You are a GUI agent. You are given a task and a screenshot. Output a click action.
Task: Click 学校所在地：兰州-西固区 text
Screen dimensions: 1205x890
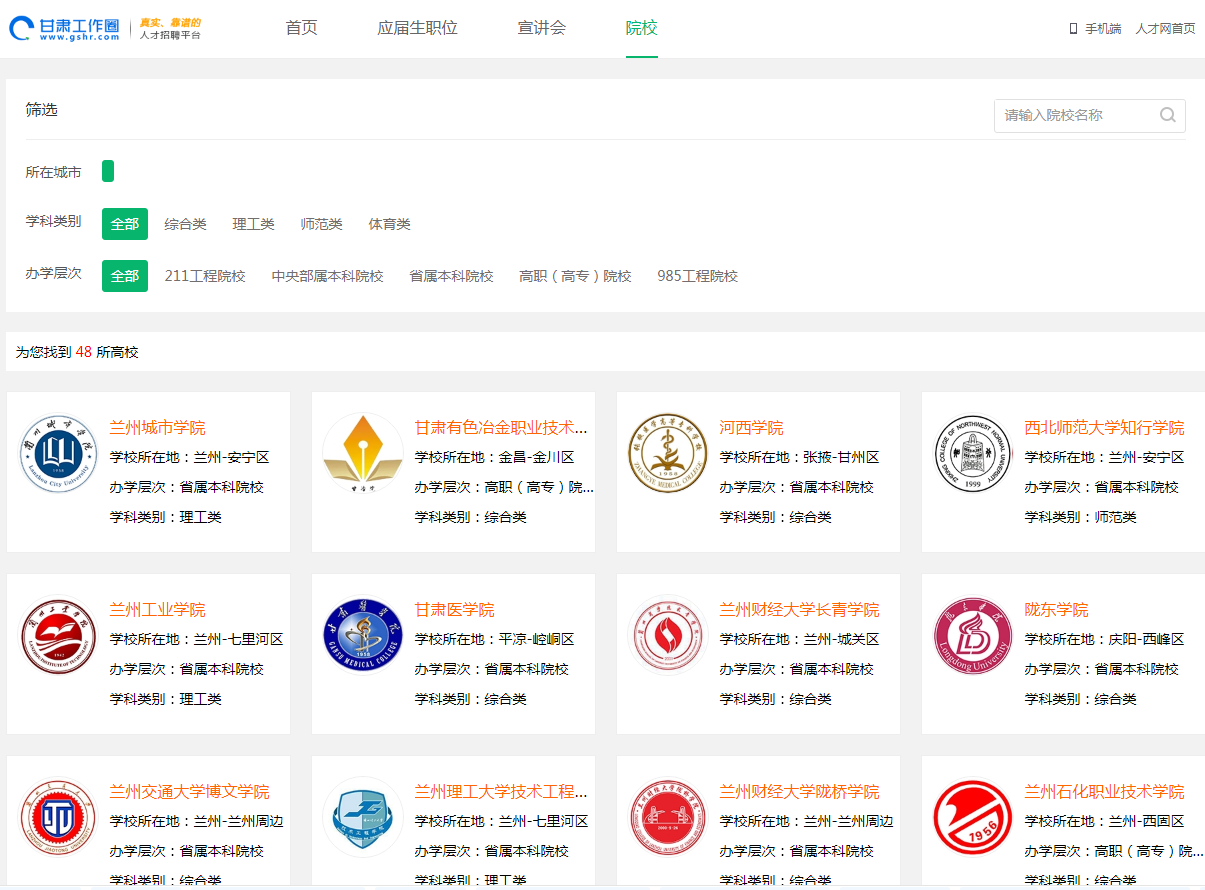1105,822
